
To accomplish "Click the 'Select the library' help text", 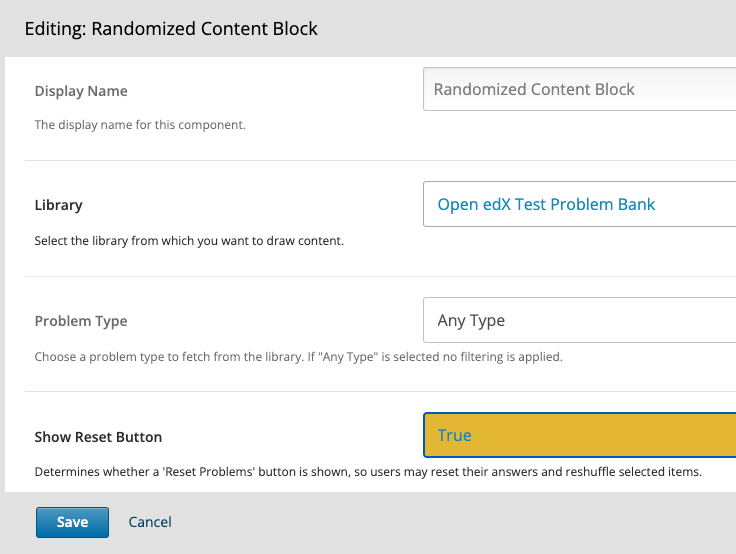I will pos(189,241).
